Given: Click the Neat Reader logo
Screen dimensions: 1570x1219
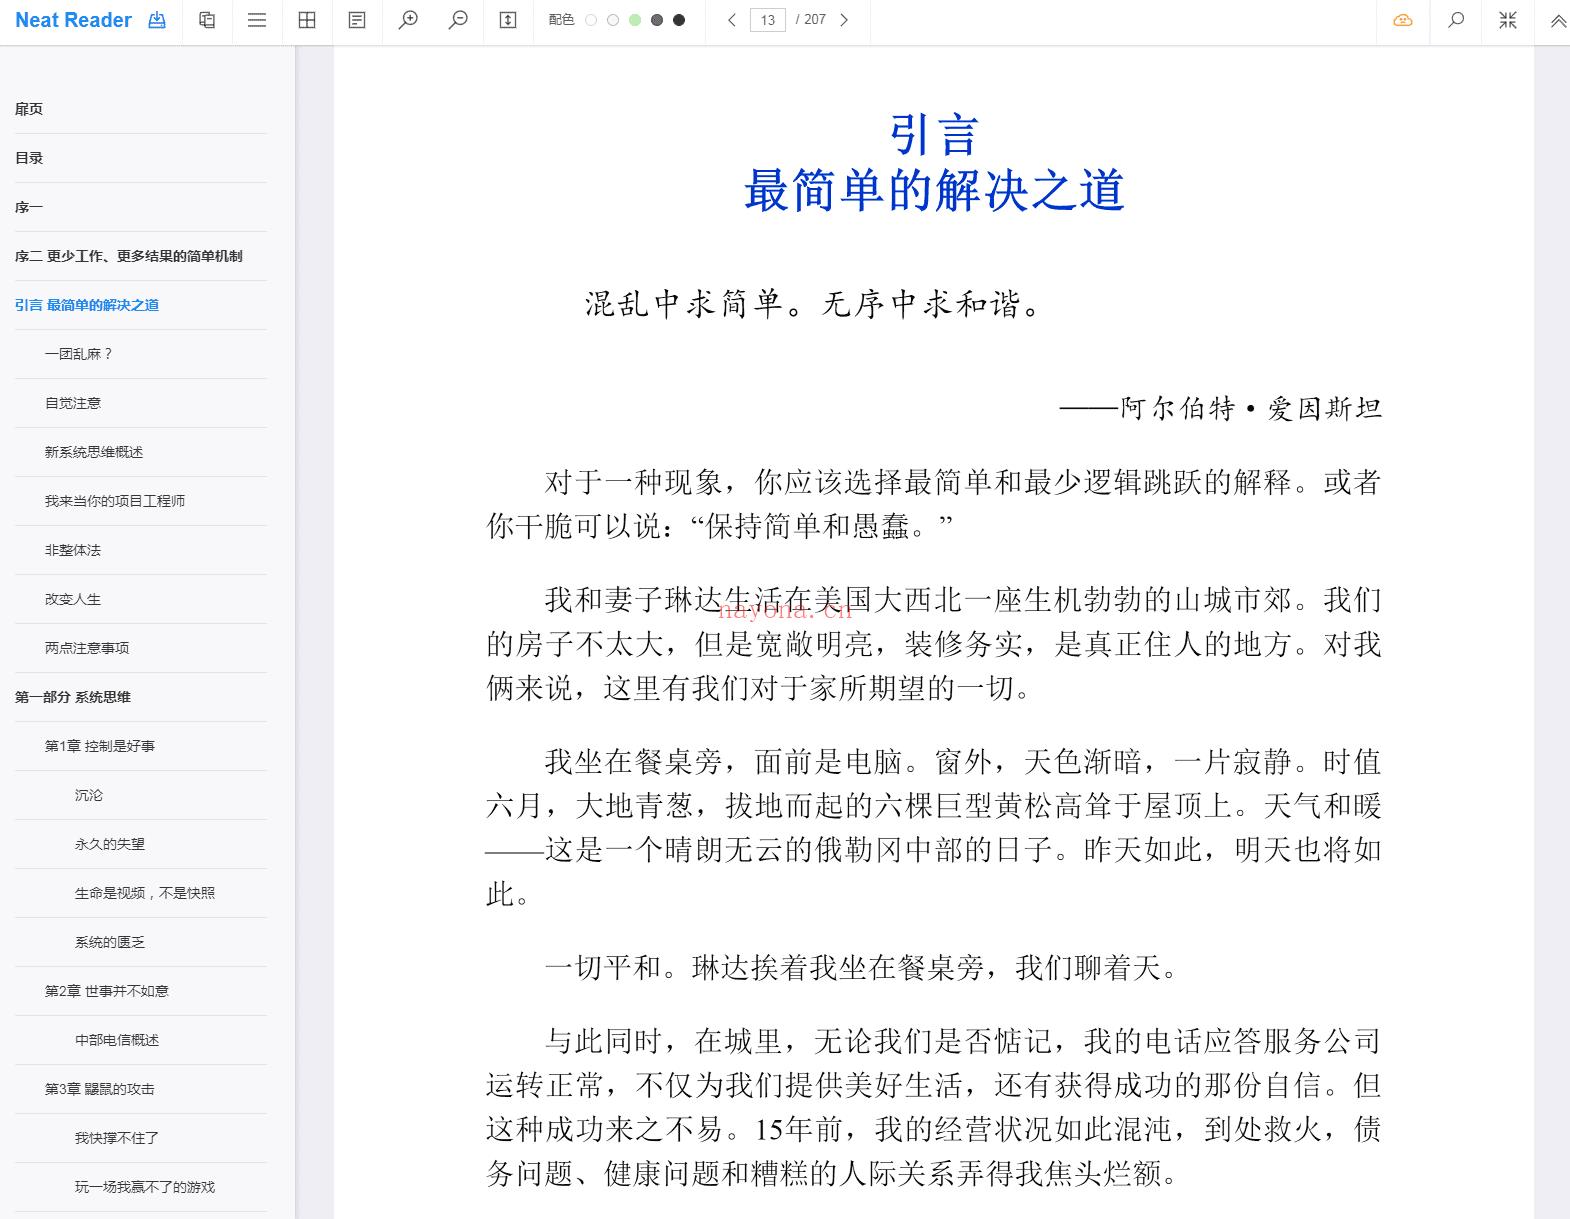Looking at the screenshot, I should (x=73, y=20).
